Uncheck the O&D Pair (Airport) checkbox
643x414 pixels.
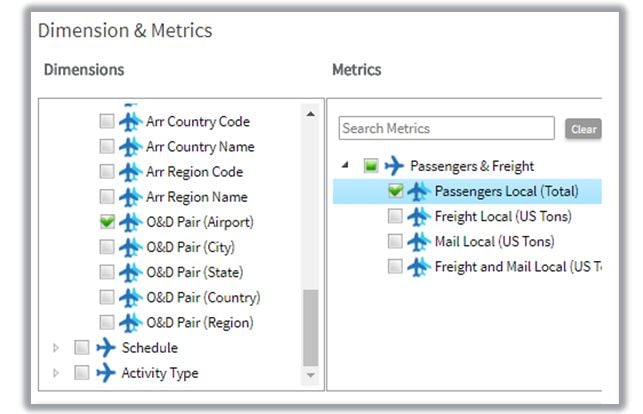pos(107,222)
